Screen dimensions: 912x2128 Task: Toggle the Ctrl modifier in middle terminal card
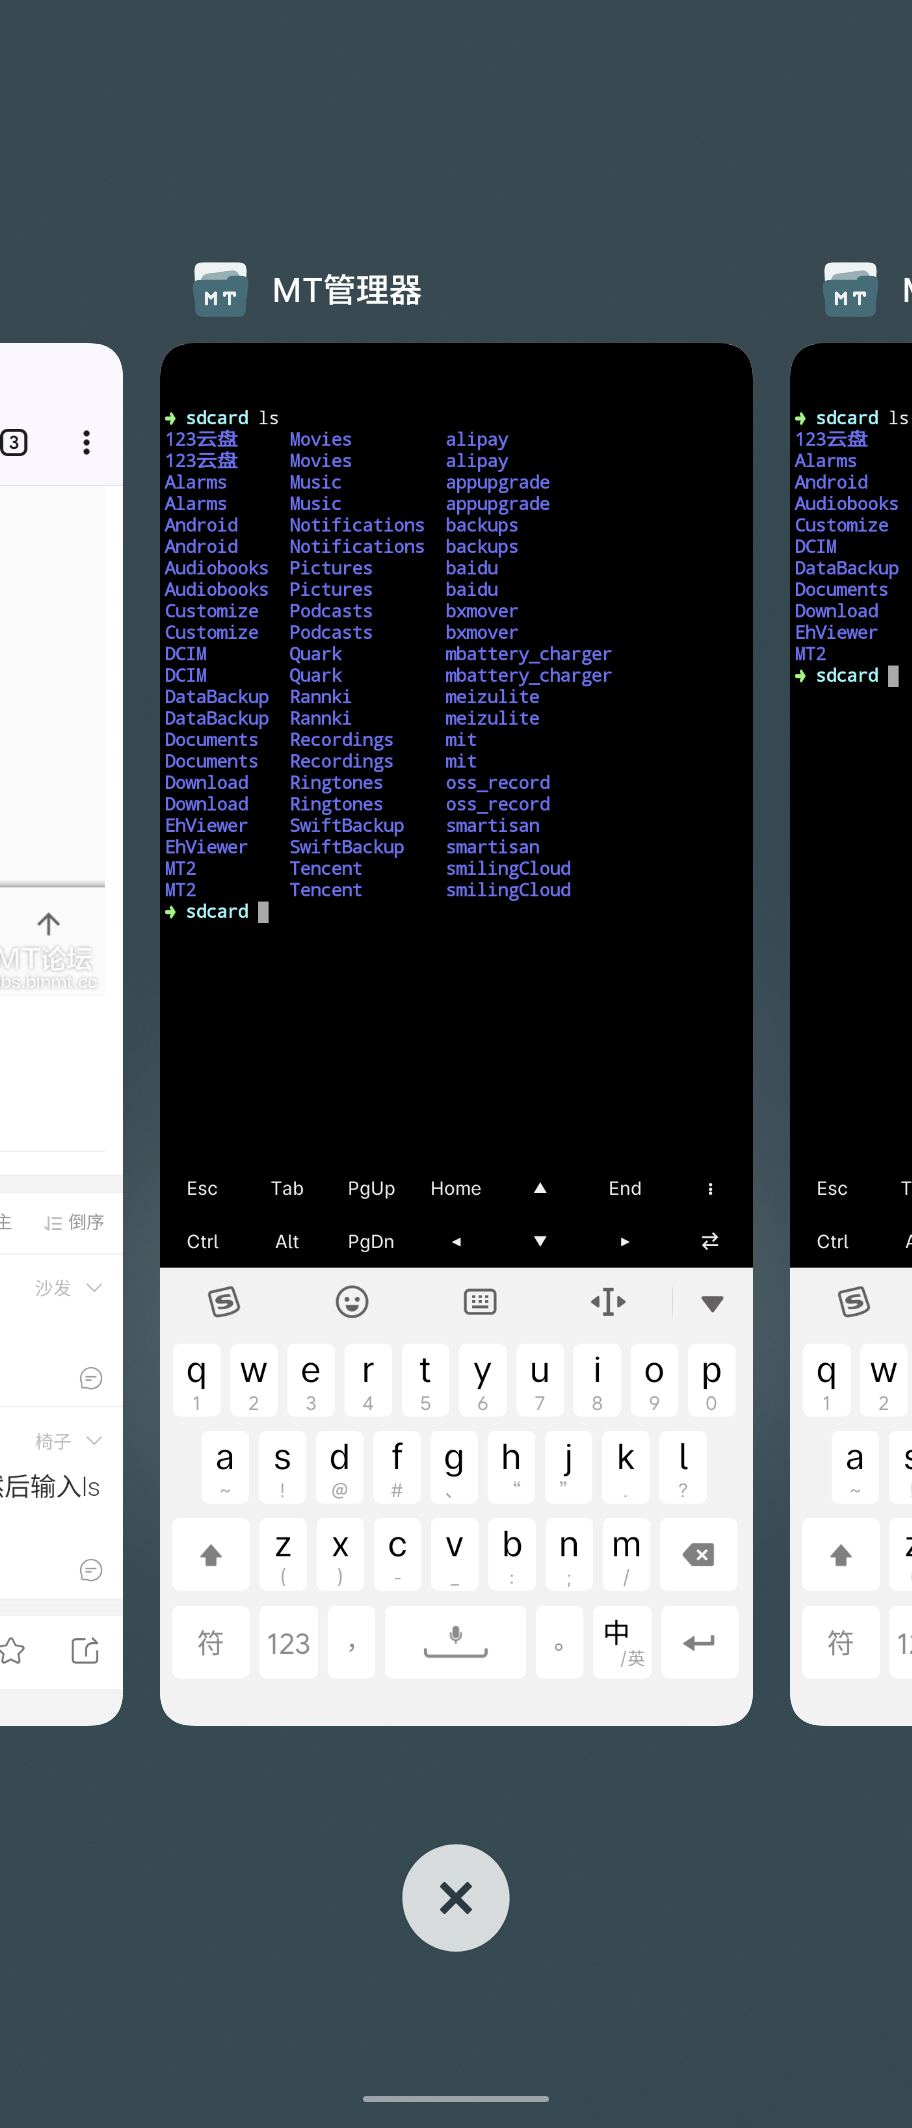[202, 1241]
